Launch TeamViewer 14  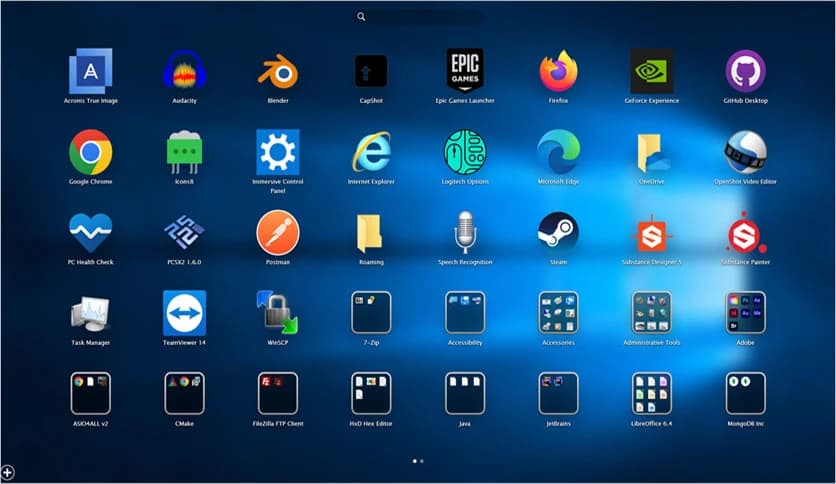click(184, 313)
